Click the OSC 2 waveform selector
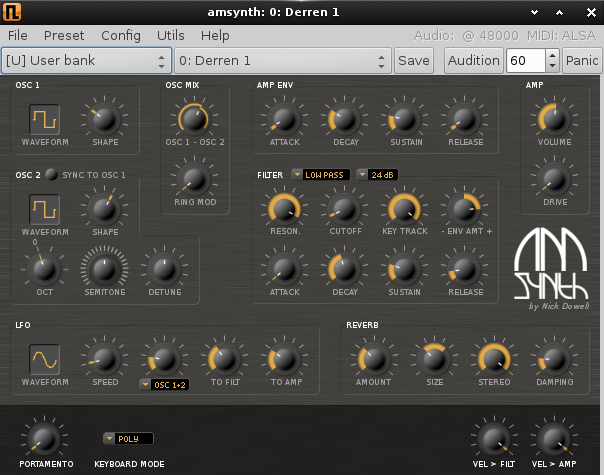Image resolution: width=604 pixels, height=475 pixels. 45,209
